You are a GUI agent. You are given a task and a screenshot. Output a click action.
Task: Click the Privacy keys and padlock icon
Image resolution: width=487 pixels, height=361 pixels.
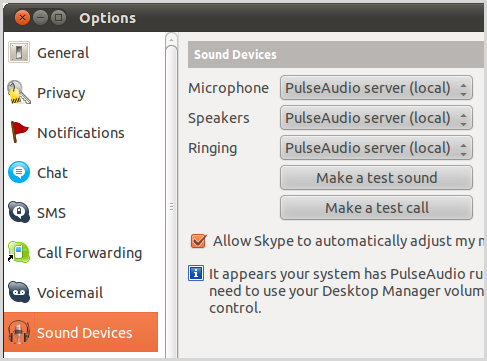point(19,92)
